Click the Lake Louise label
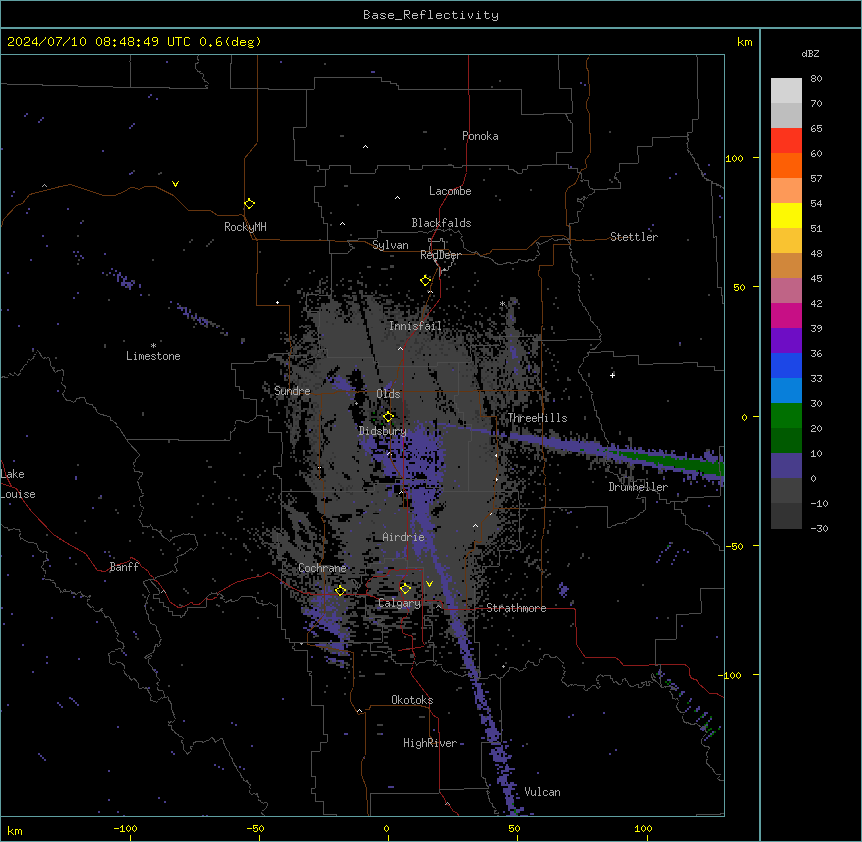Image resolution: width=862 pixels, height=842 pixels. (18, 484)
